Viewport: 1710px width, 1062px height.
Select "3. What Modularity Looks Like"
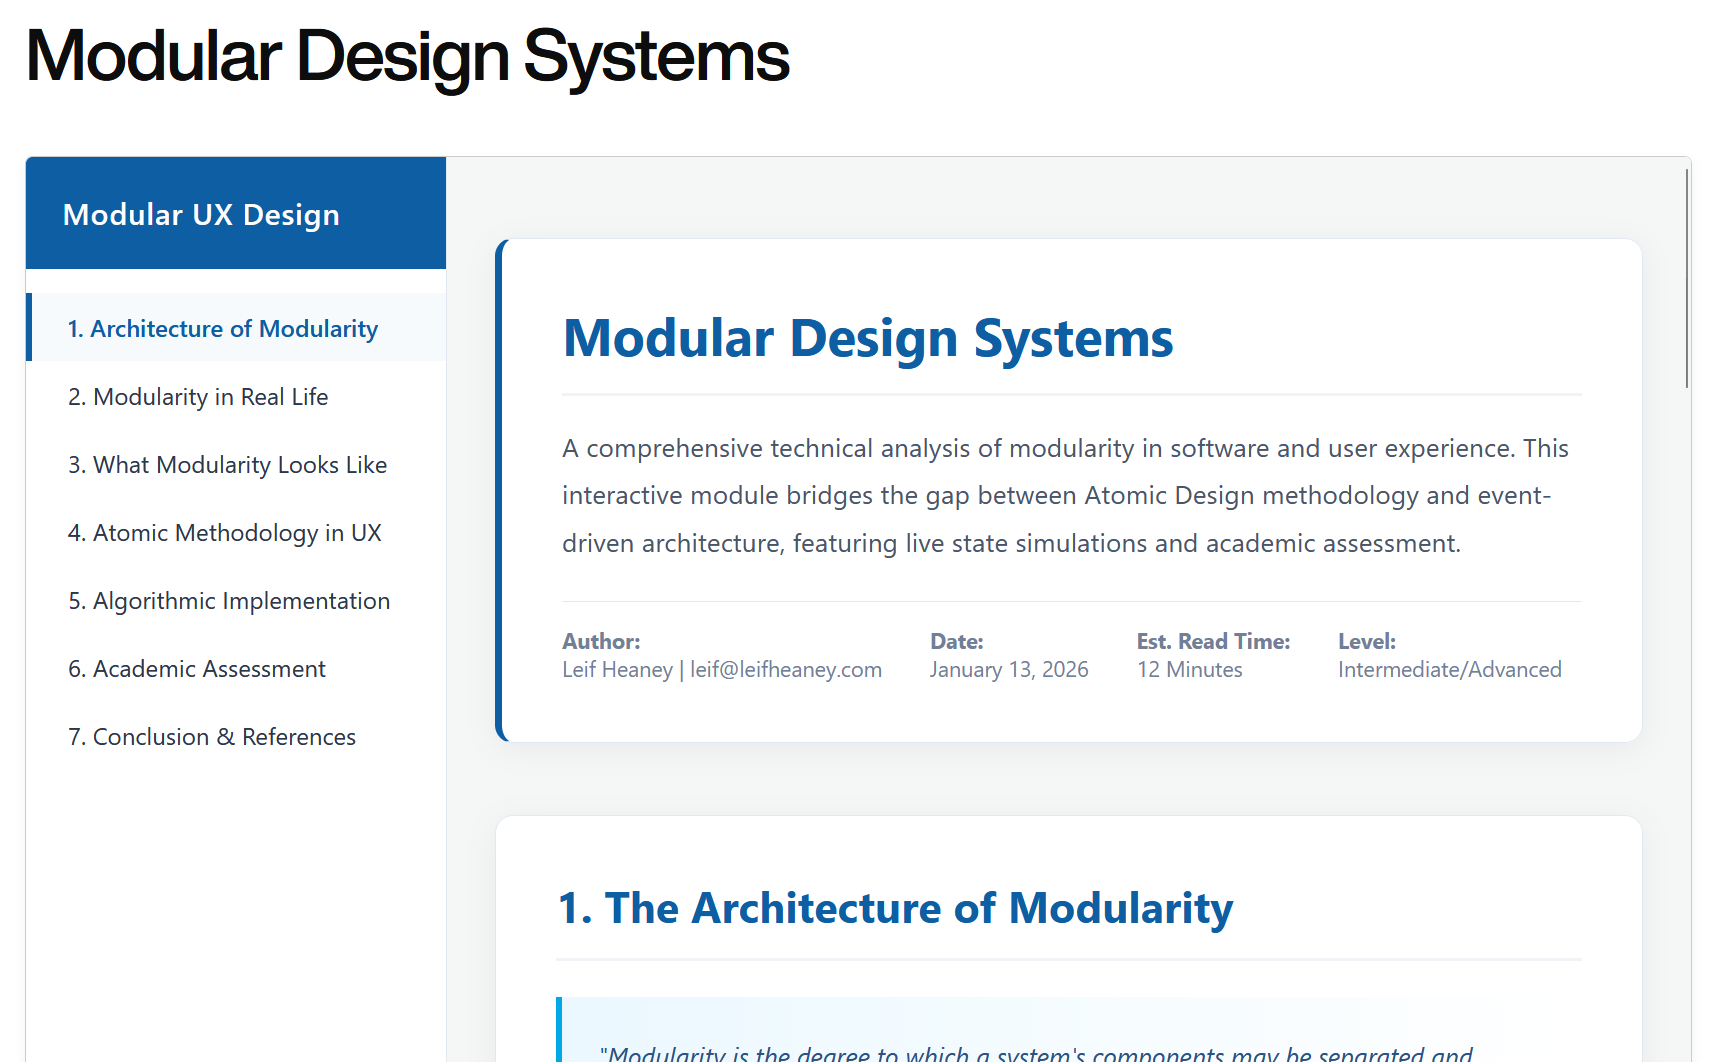227,464
